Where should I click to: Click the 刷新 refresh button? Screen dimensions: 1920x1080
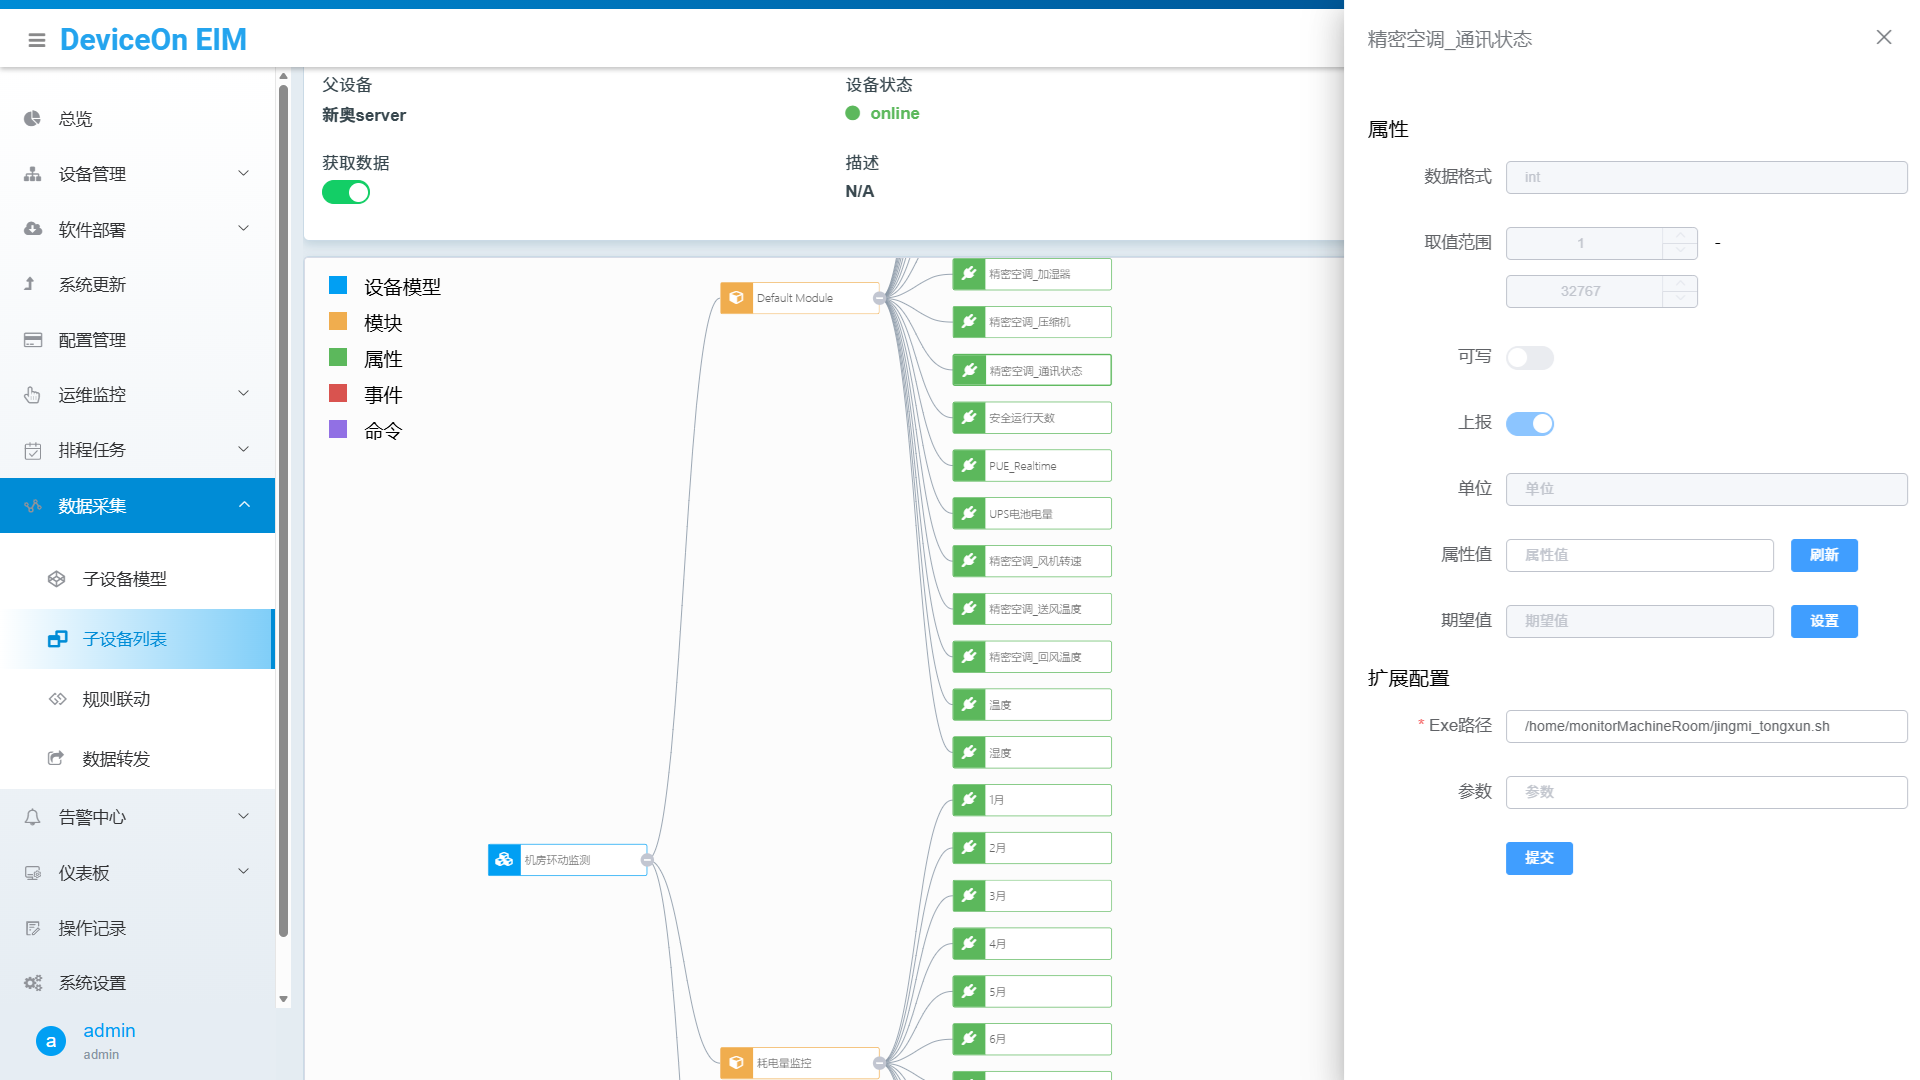[1823, 555]
